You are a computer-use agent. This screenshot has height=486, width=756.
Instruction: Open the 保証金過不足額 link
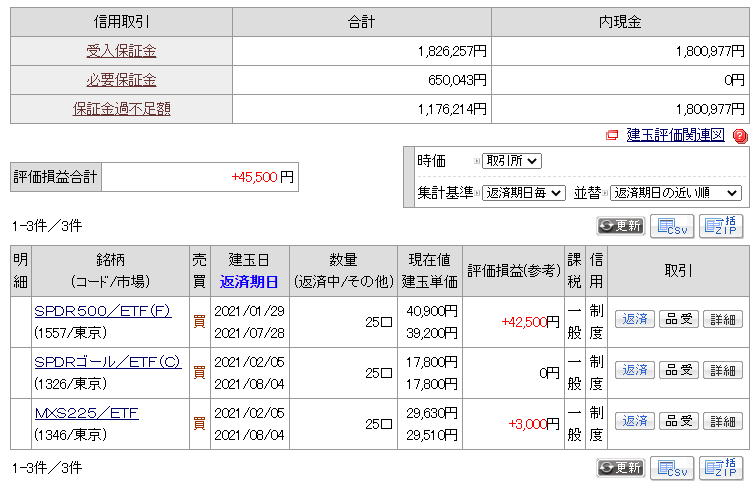(122, 109)
